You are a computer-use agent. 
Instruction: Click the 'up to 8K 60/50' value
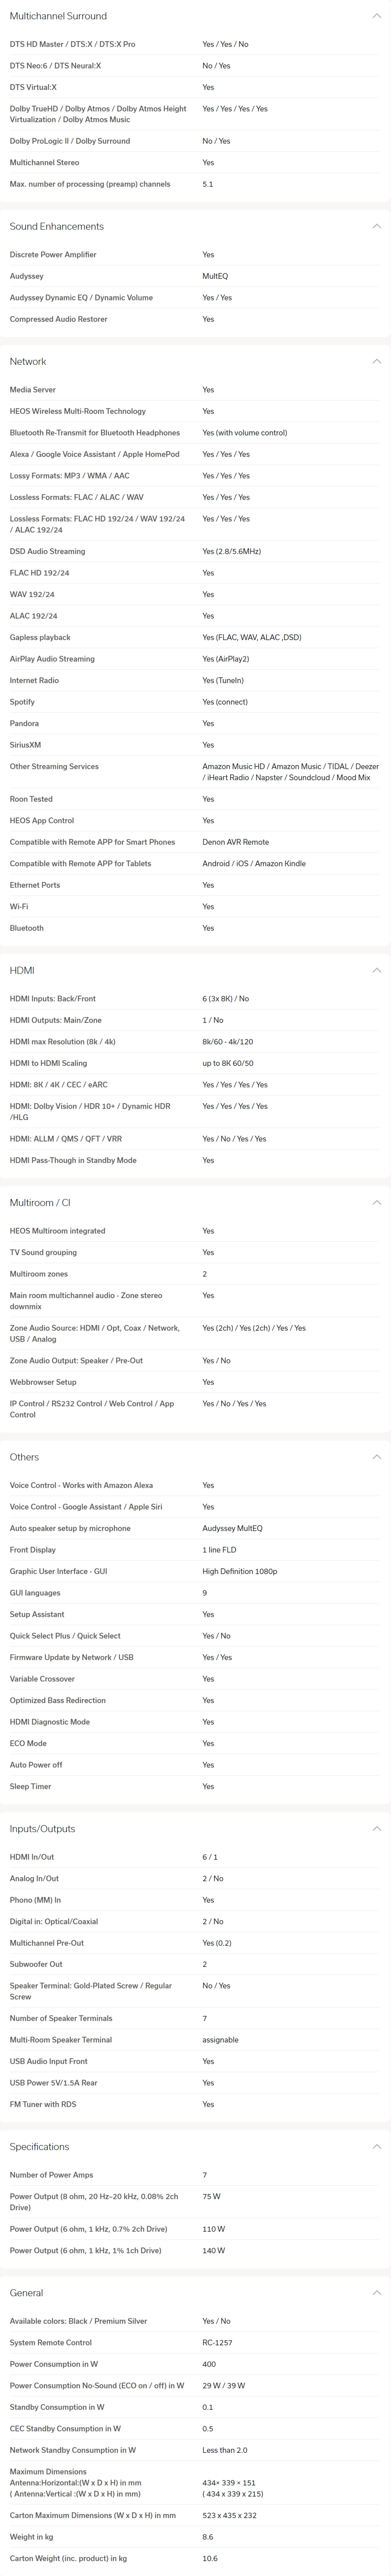(228, 1063)
